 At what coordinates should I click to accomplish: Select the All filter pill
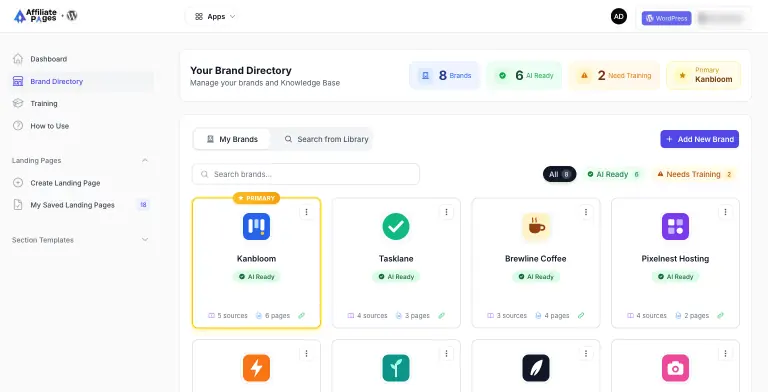coord(559,174)
